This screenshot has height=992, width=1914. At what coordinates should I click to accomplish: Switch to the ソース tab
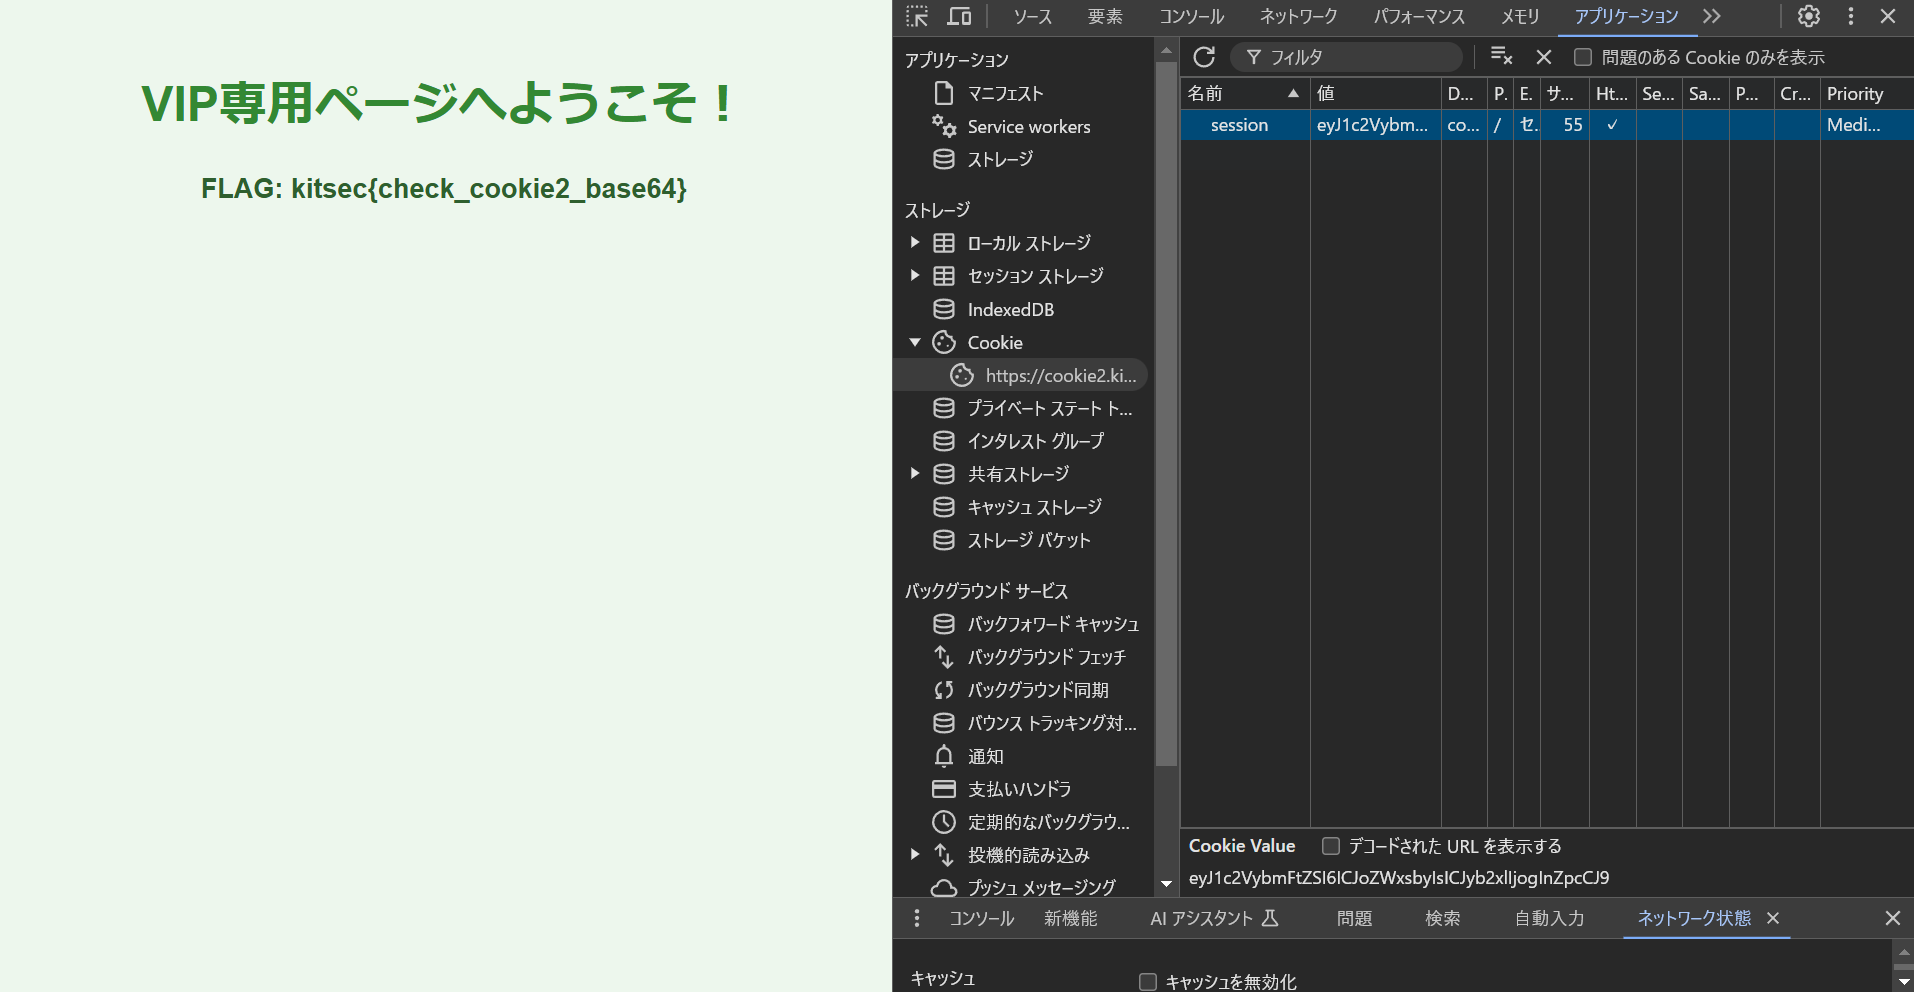(x=1033, y=16)
